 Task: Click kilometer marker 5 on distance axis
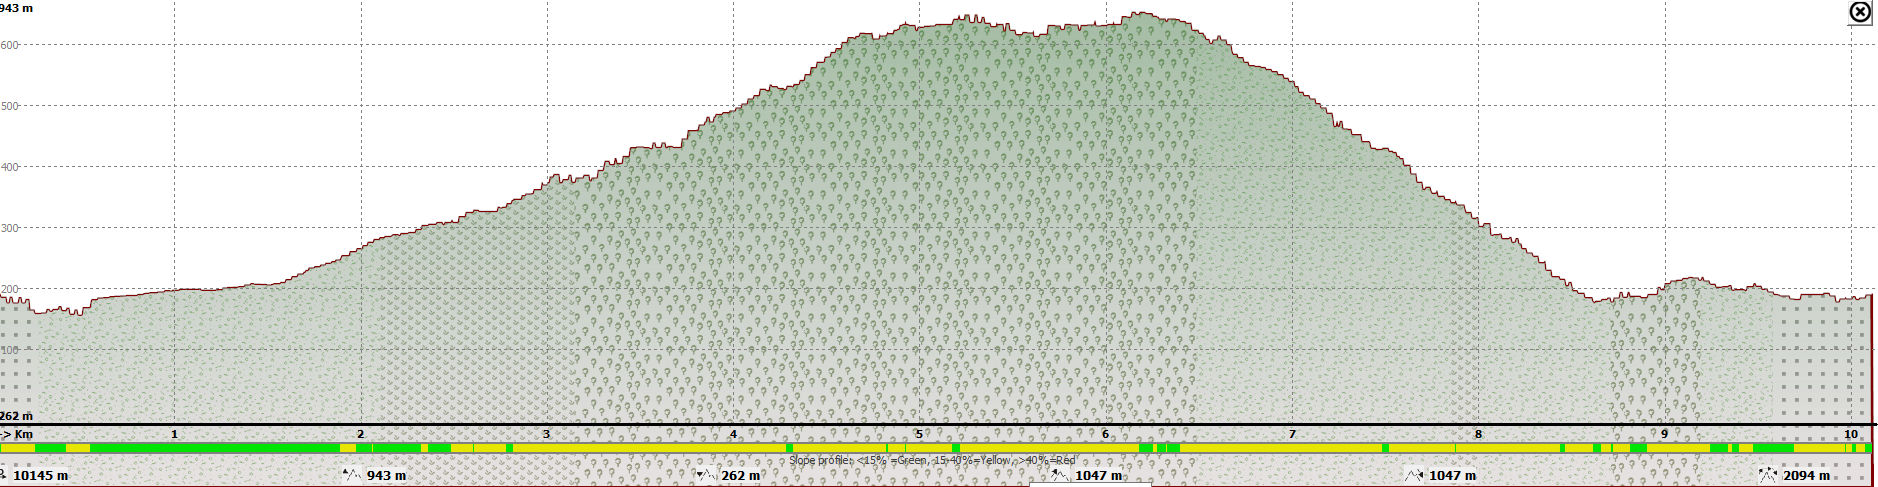tap(919, 434)
